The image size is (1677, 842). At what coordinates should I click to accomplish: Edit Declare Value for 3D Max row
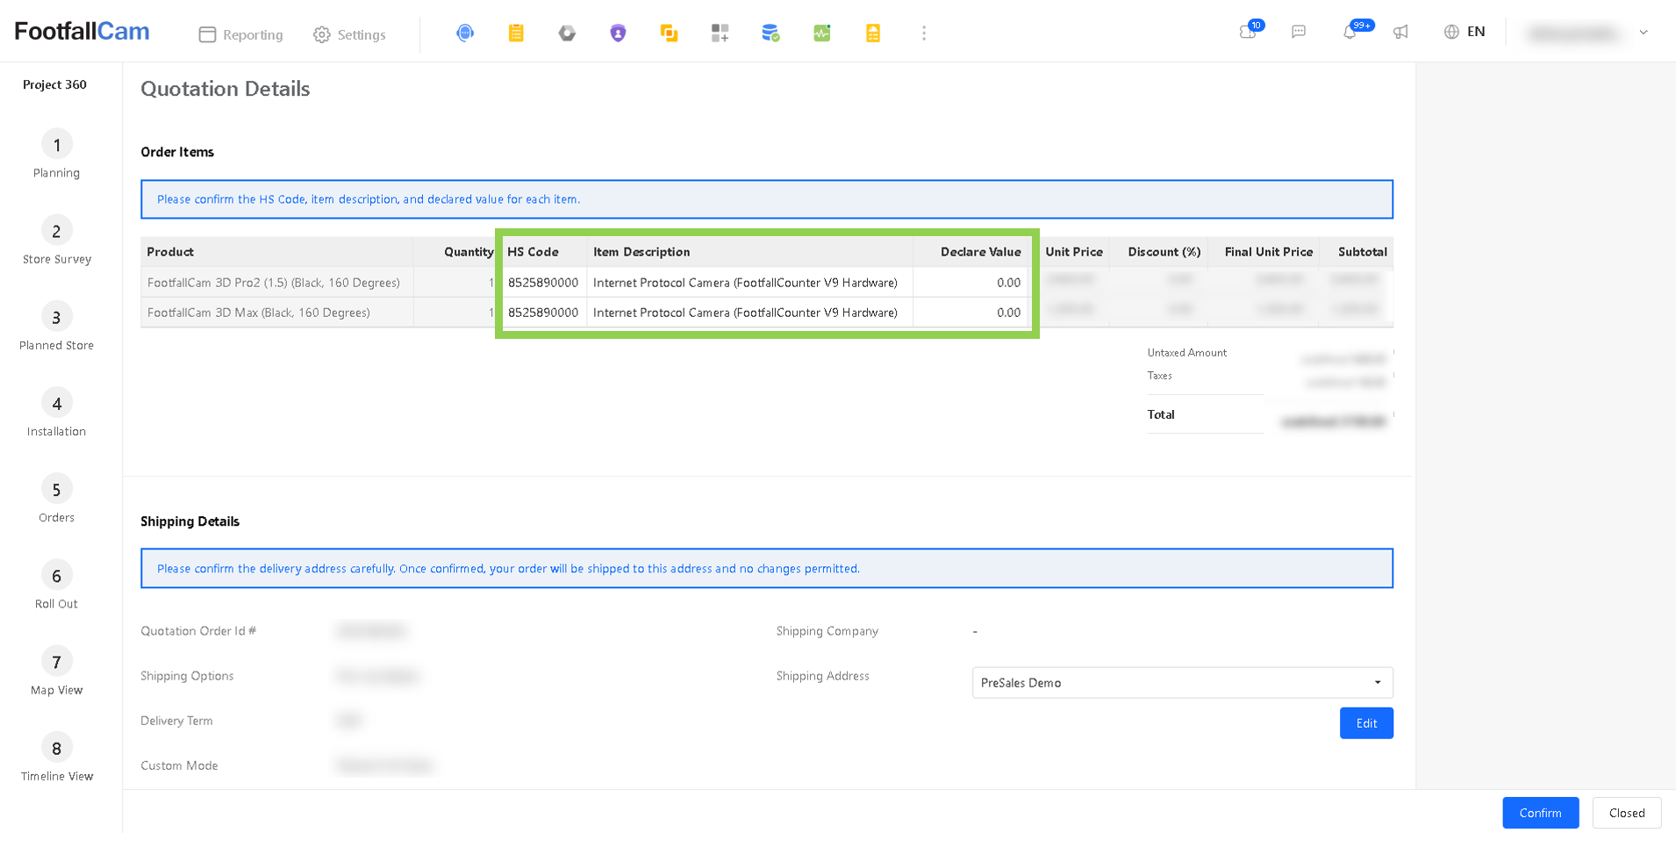971,313
